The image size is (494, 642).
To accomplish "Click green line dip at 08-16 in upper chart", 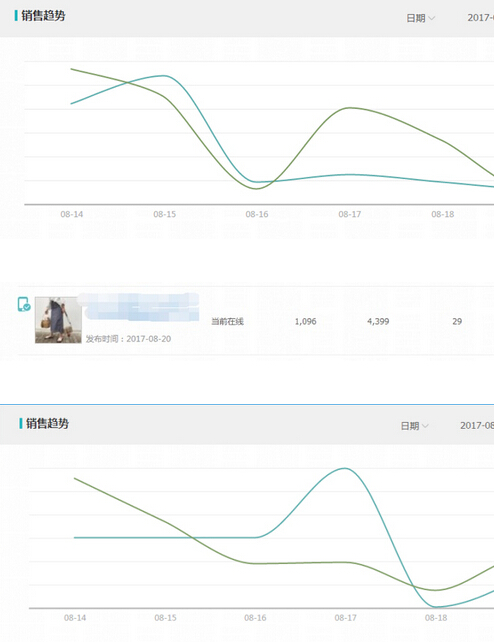I will (x=257, y=189).
